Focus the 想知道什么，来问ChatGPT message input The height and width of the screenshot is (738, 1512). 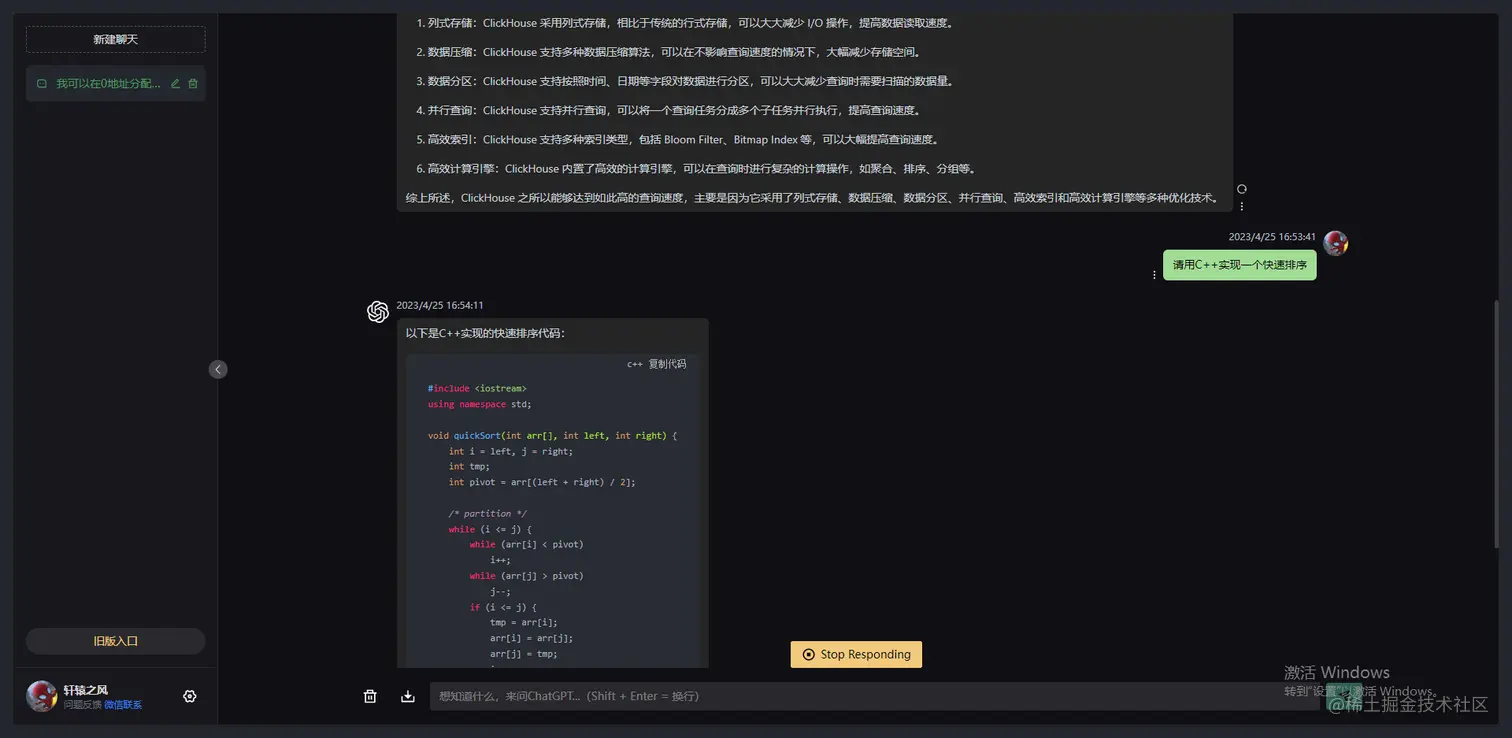[x=875, y=696]
